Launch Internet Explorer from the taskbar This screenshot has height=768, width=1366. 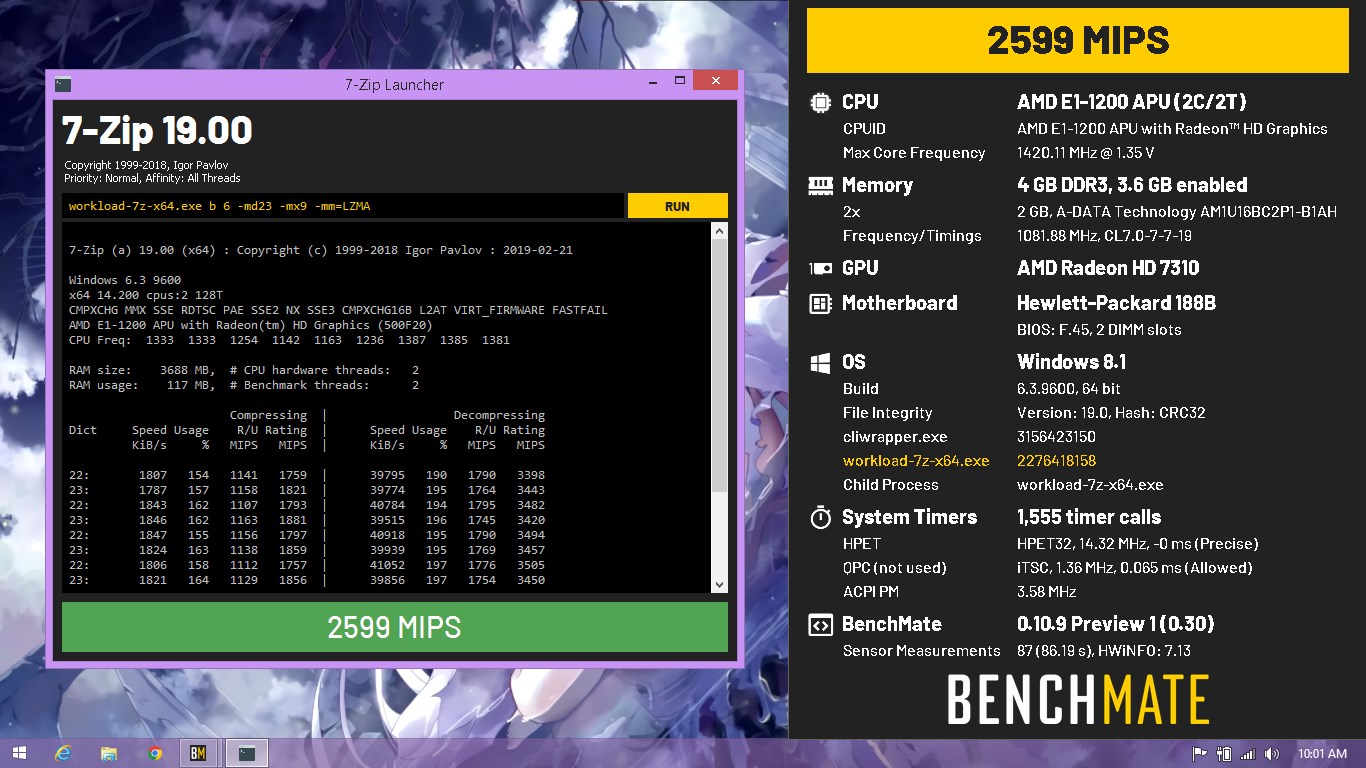click(64, 753)
